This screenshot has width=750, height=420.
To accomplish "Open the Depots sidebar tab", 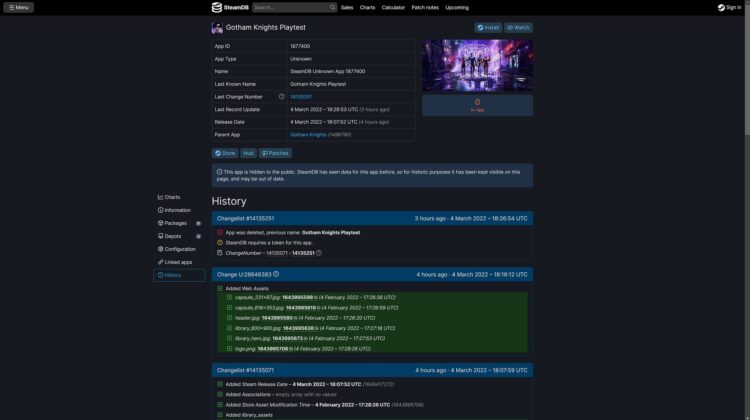I will [179, 236].
